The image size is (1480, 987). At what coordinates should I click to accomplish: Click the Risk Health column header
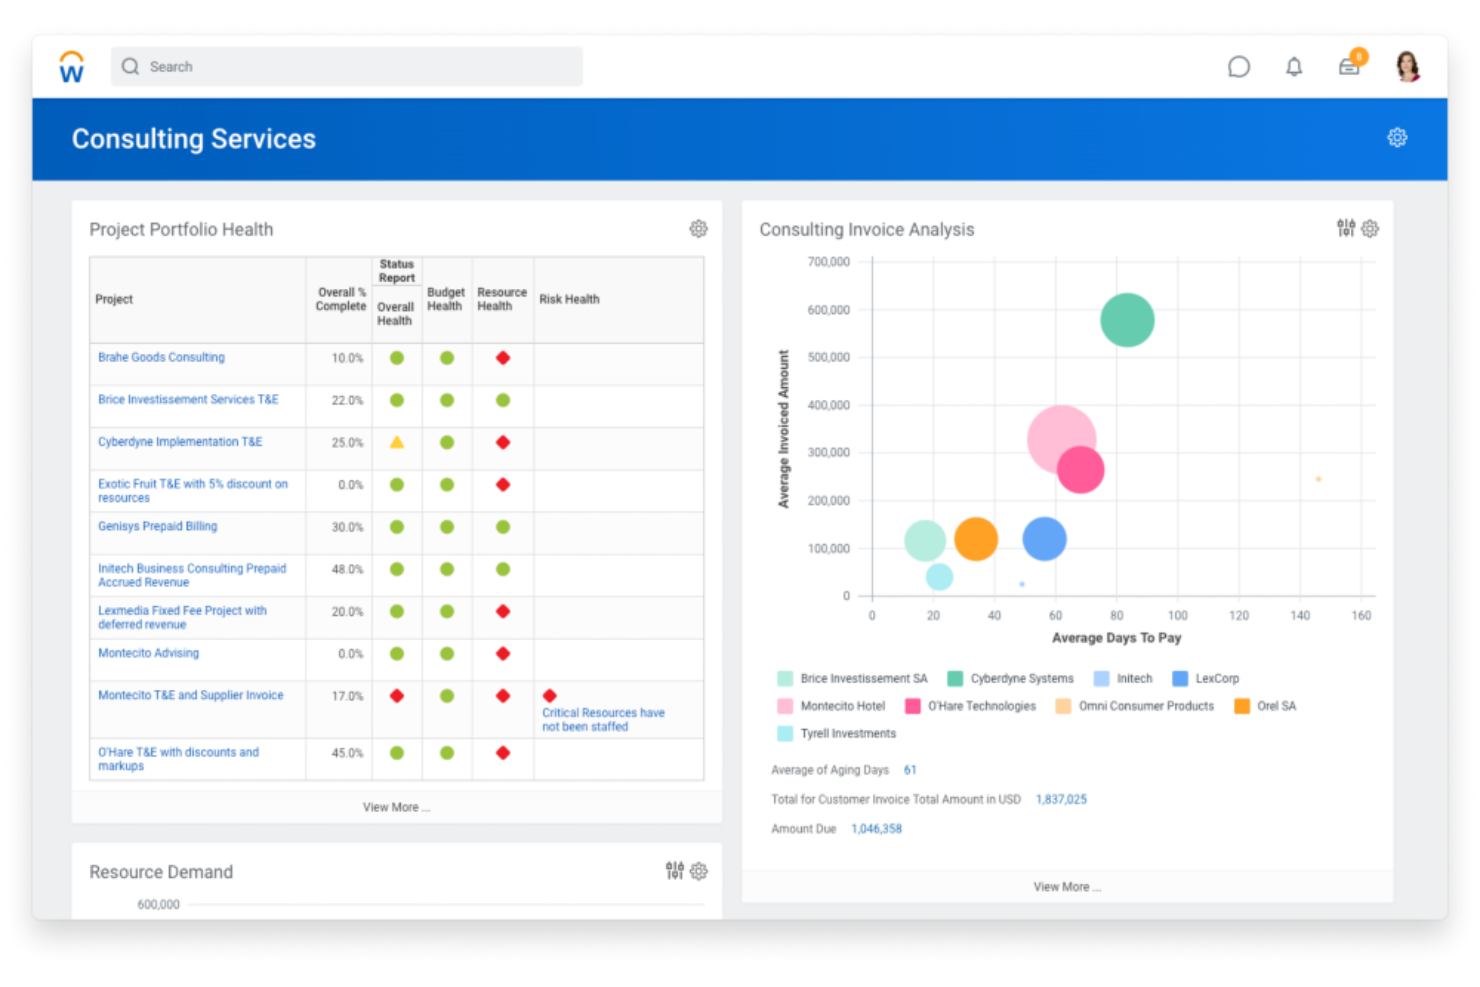[569, 299]
